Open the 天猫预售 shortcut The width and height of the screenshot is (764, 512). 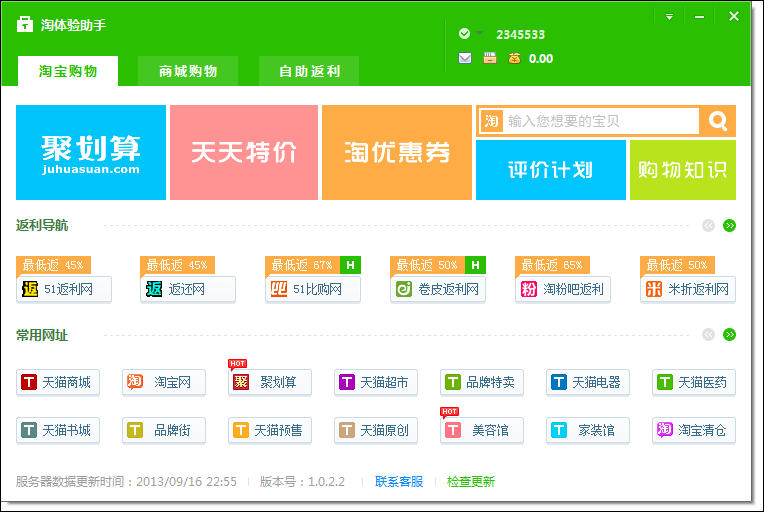(x=269, y=430)
